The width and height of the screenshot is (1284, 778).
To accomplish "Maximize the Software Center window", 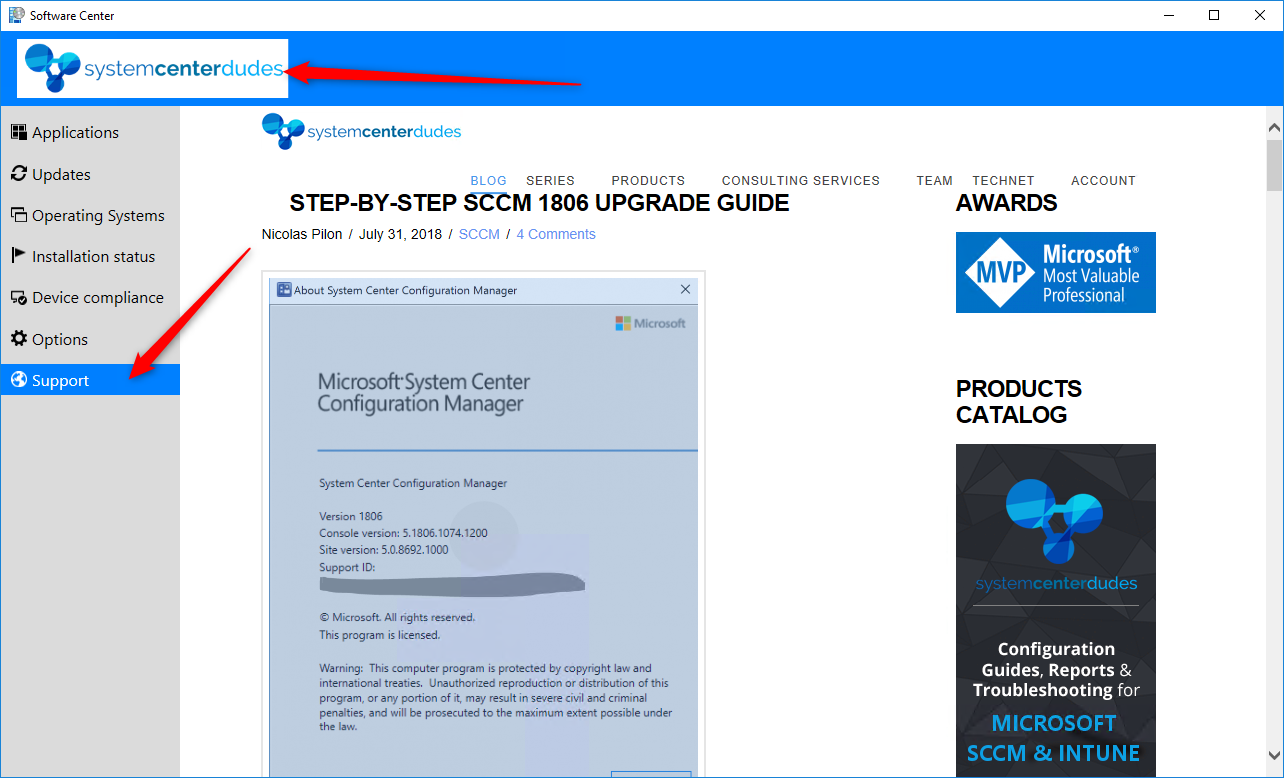I will coord(1214,15).
